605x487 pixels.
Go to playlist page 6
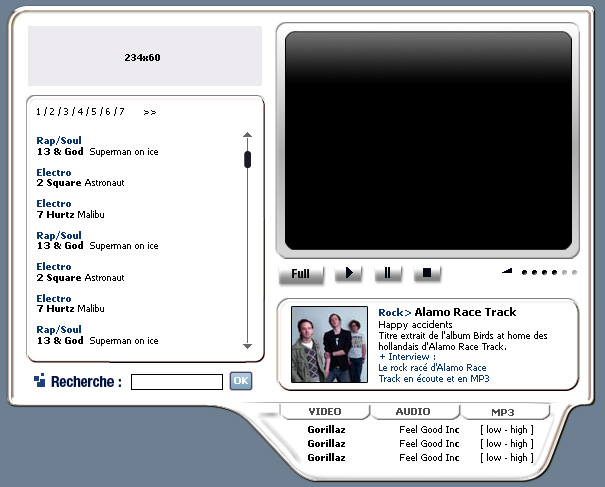[x=108, y=112]
